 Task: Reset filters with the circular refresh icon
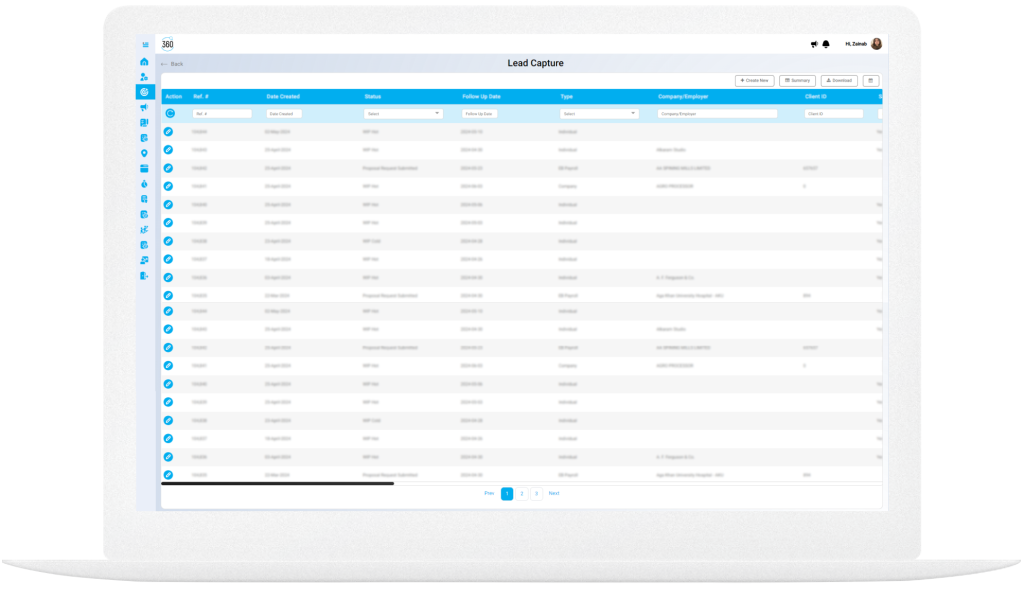coord(170,114)
